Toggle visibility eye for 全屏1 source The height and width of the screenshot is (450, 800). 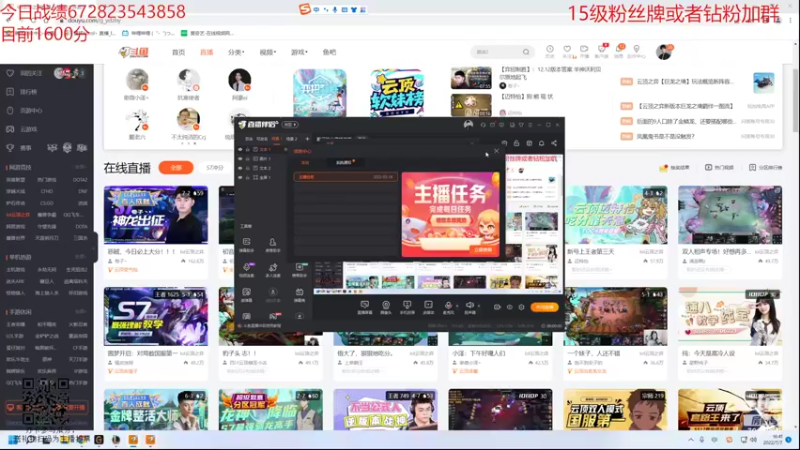click(240, 177)
